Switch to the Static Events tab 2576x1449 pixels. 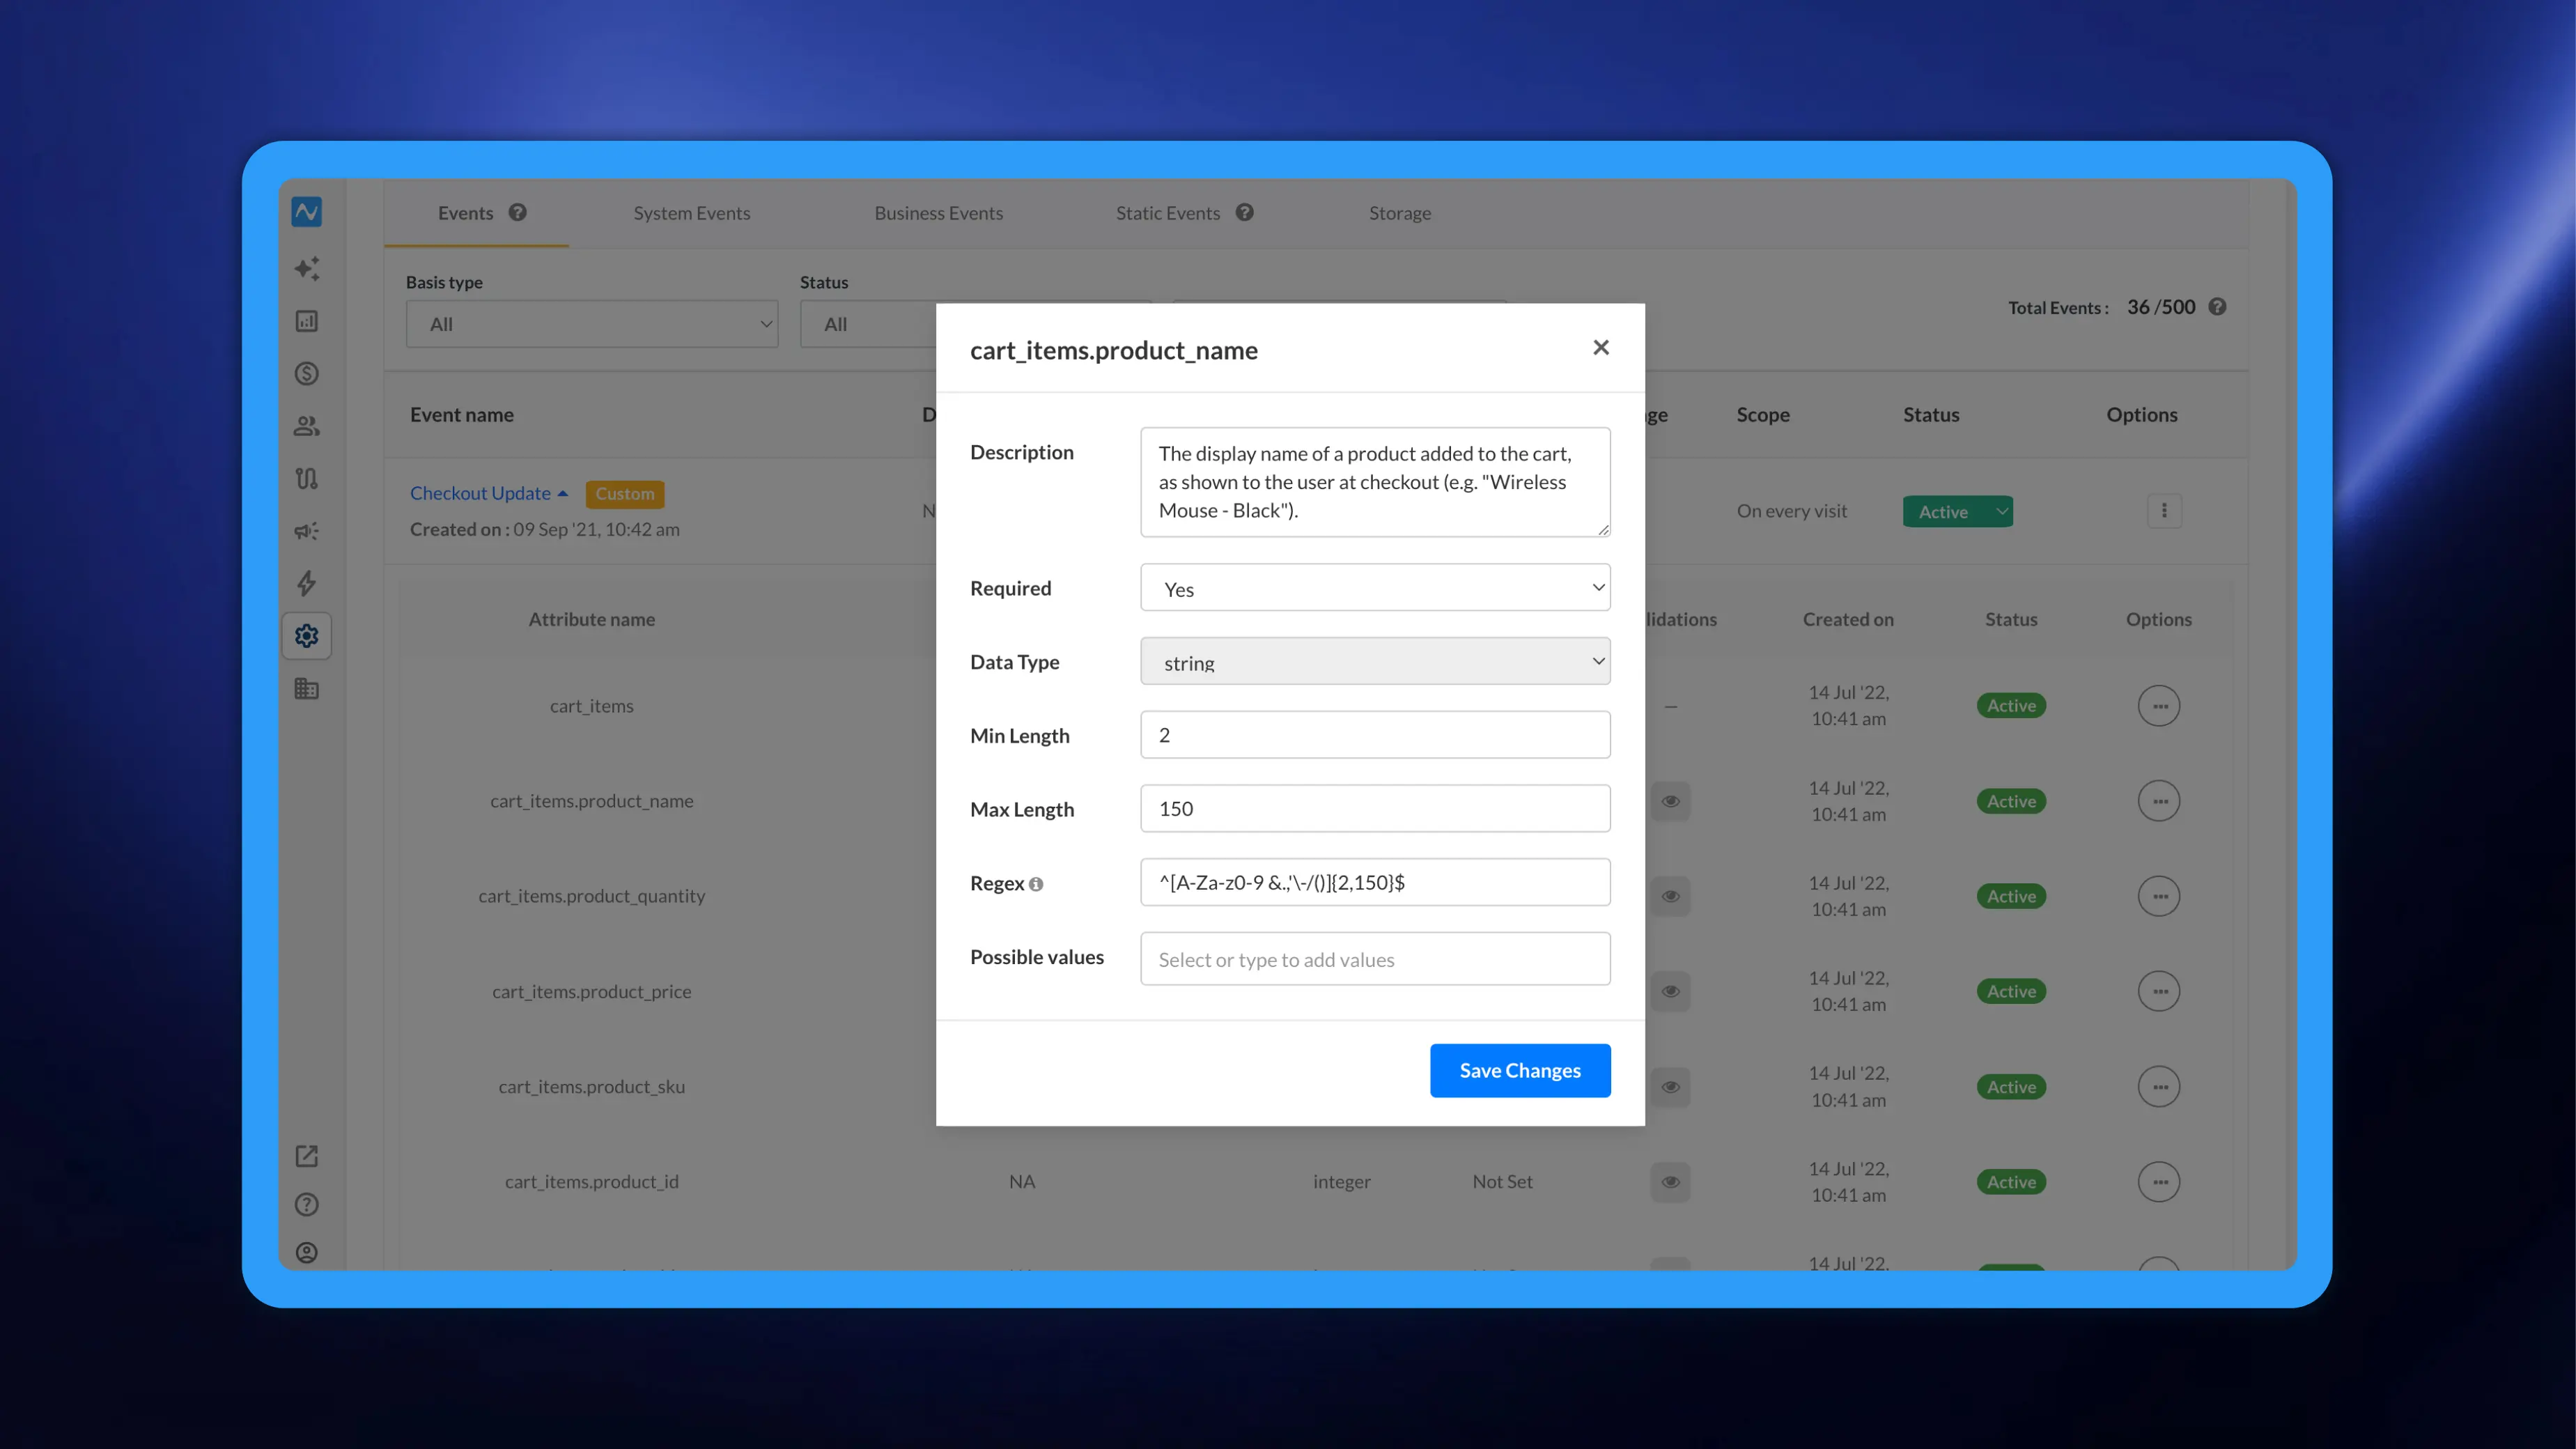click(x=1167, y=213)
